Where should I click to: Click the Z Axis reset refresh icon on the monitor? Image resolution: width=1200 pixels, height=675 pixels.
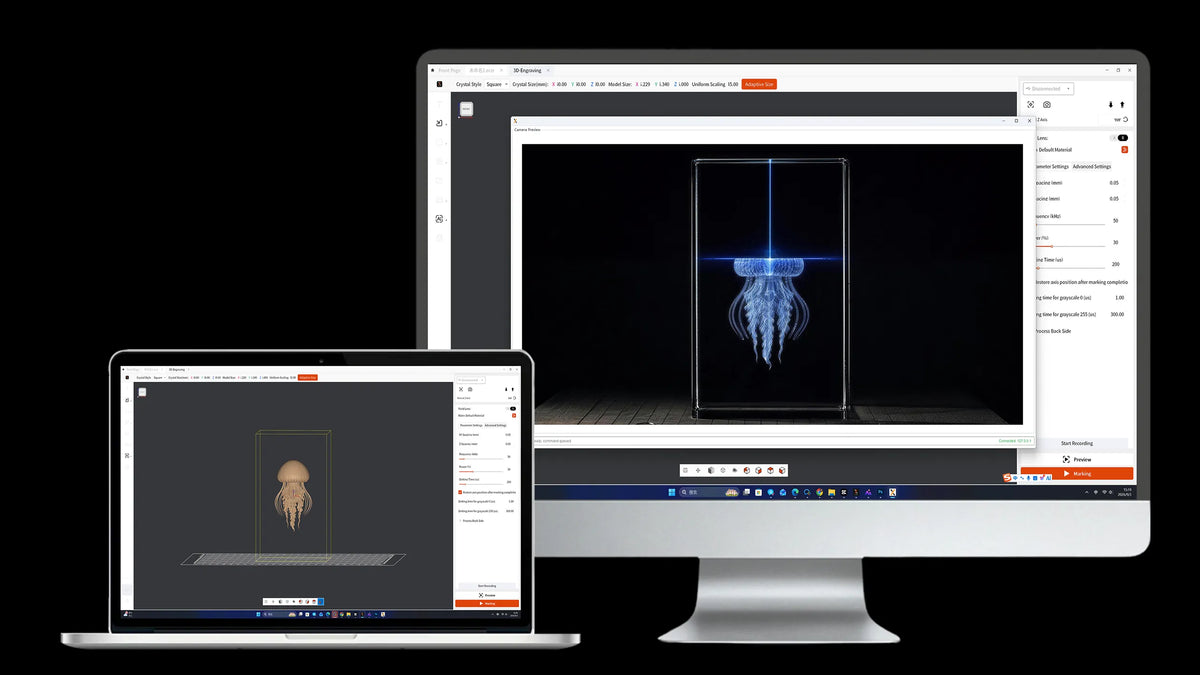click(x=1125, y=119)
